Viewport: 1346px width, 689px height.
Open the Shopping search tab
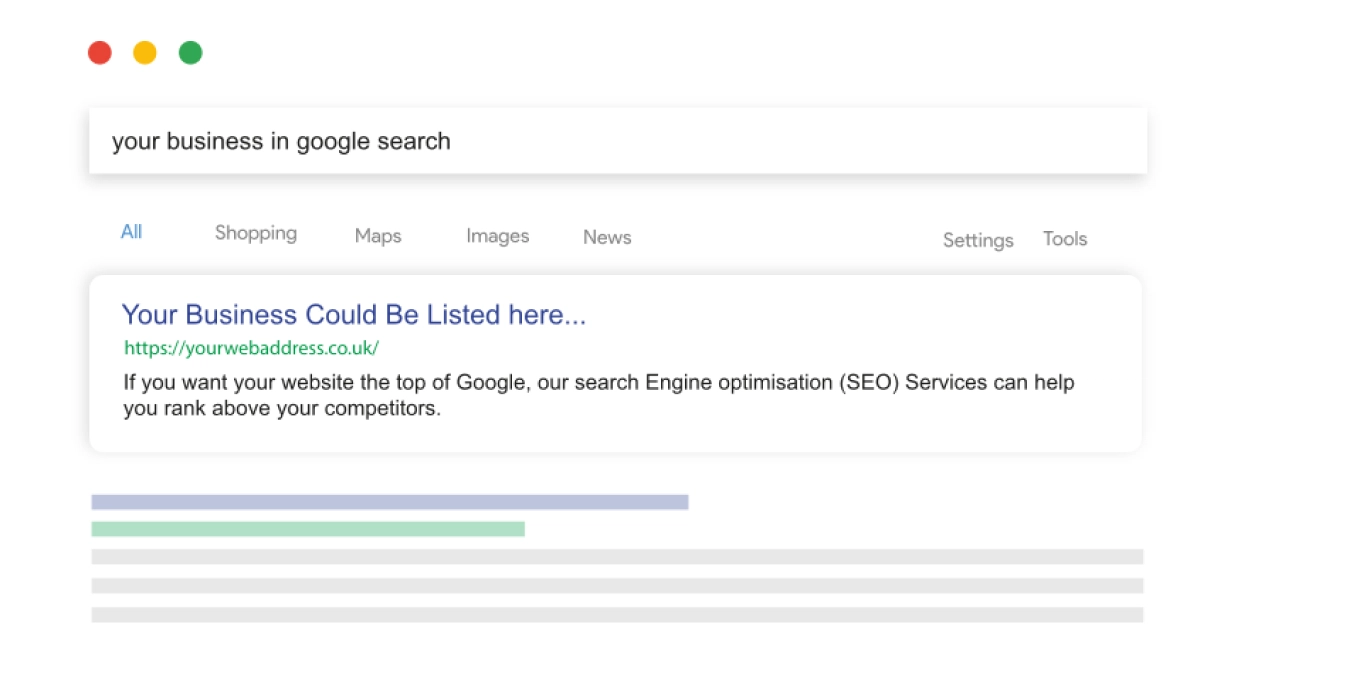(255, 233)
